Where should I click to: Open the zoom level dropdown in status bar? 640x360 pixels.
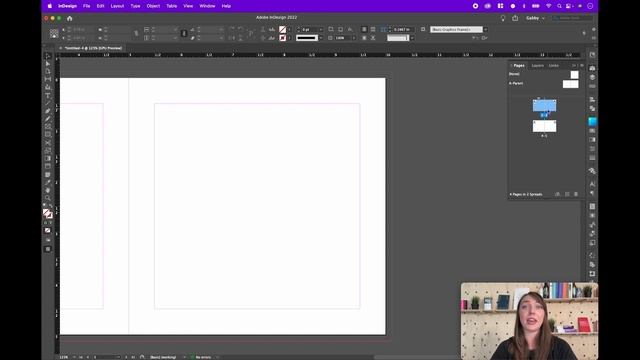[x=74, y=357]
